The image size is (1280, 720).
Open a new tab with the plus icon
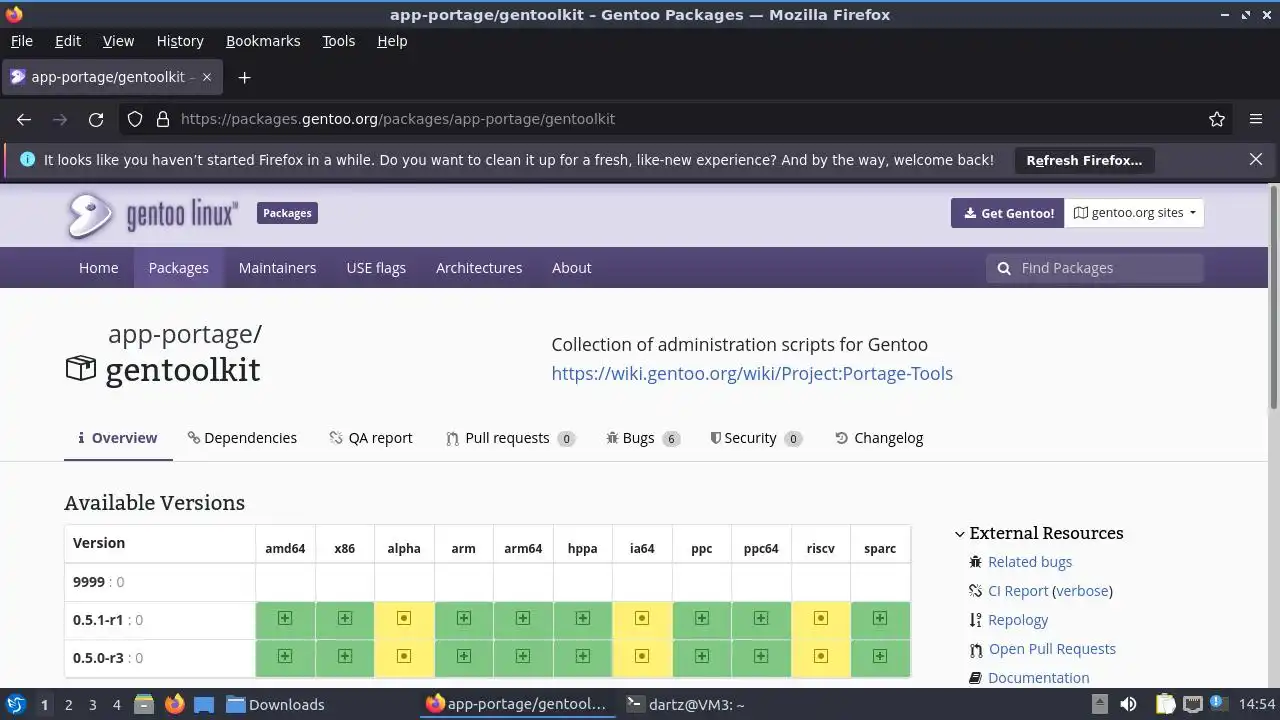pos(244,77)
